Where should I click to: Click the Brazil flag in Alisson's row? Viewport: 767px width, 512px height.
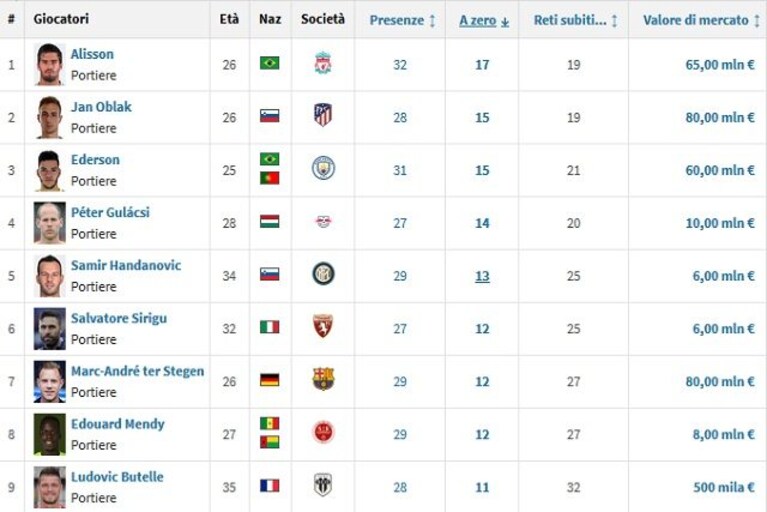270,63
